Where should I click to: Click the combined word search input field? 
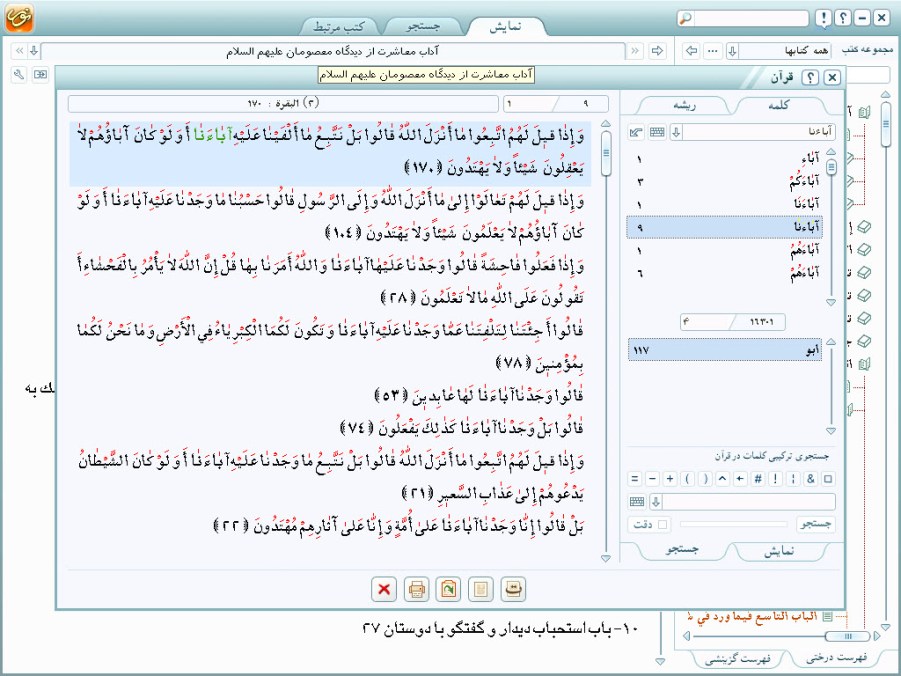749,502
